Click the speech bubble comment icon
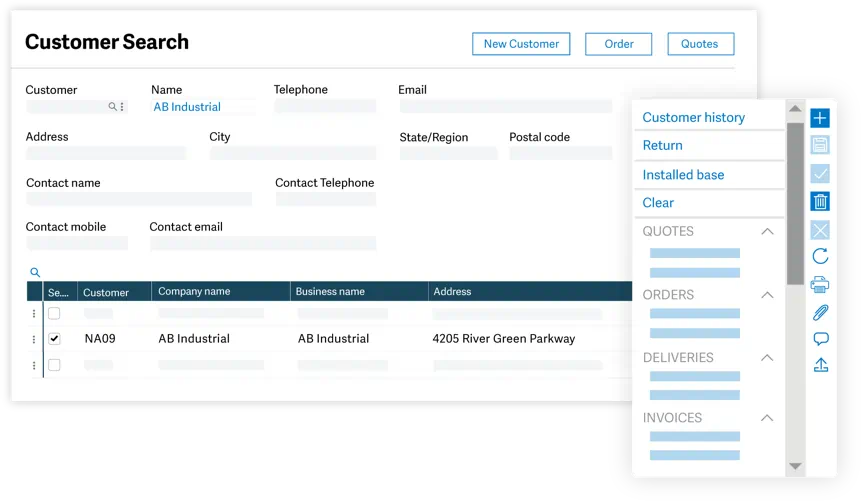This screenshot has width=861, height=501. 820,339
